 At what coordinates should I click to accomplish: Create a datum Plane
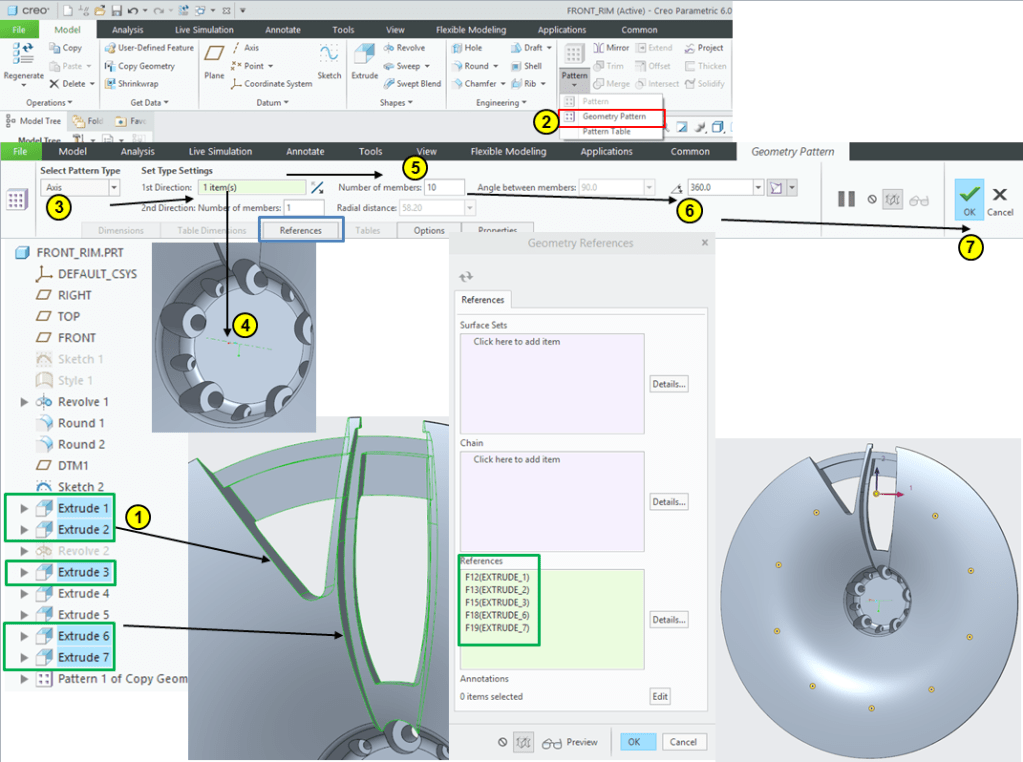pos(214,58)
